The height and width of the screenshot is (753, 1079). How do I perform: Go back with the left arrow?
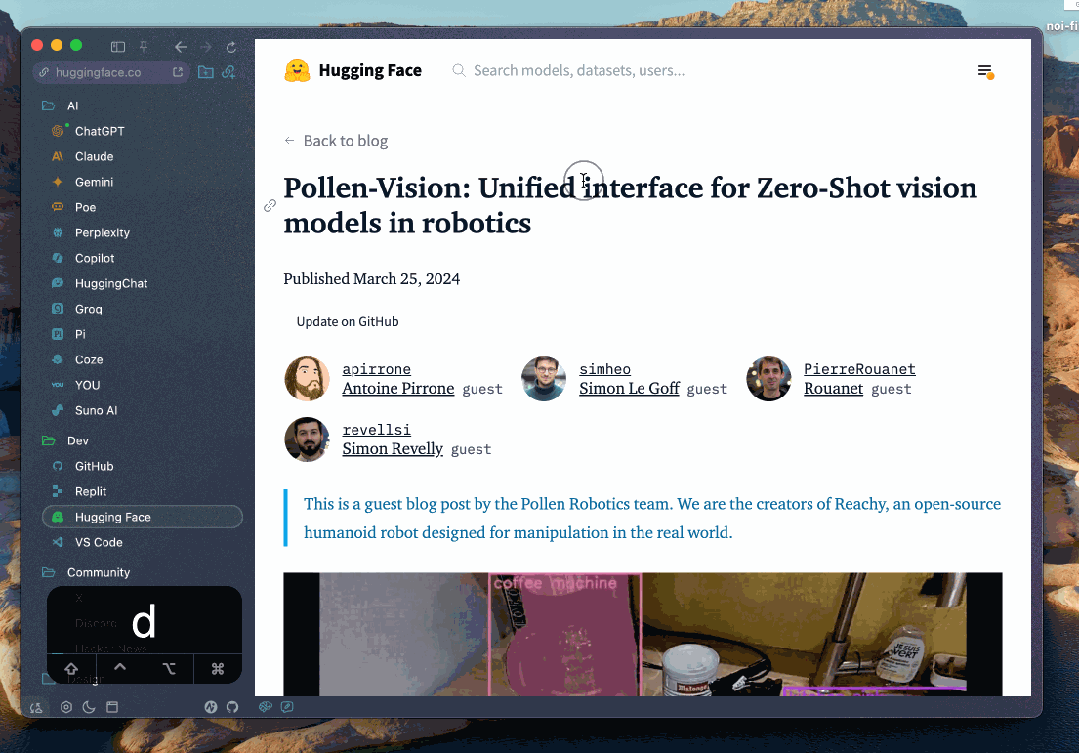(181, 47)
